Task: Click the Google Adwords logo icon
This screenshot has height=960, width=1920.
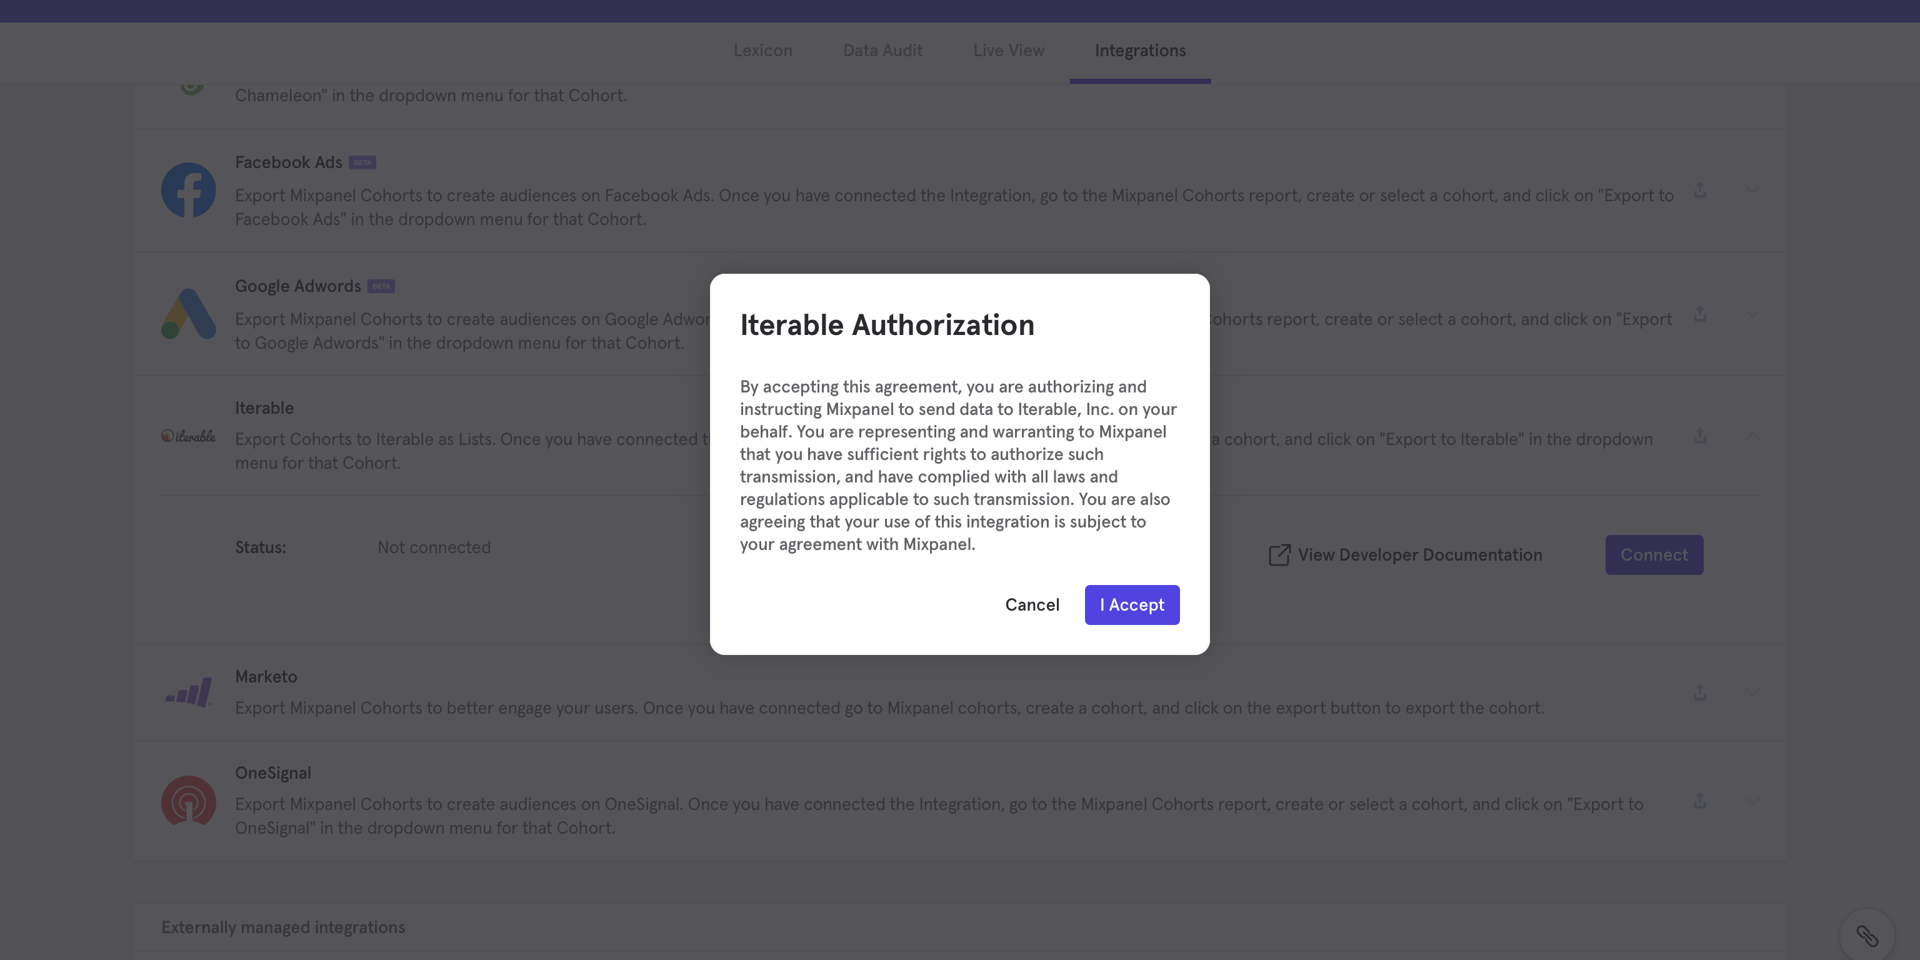Action: 188,314
